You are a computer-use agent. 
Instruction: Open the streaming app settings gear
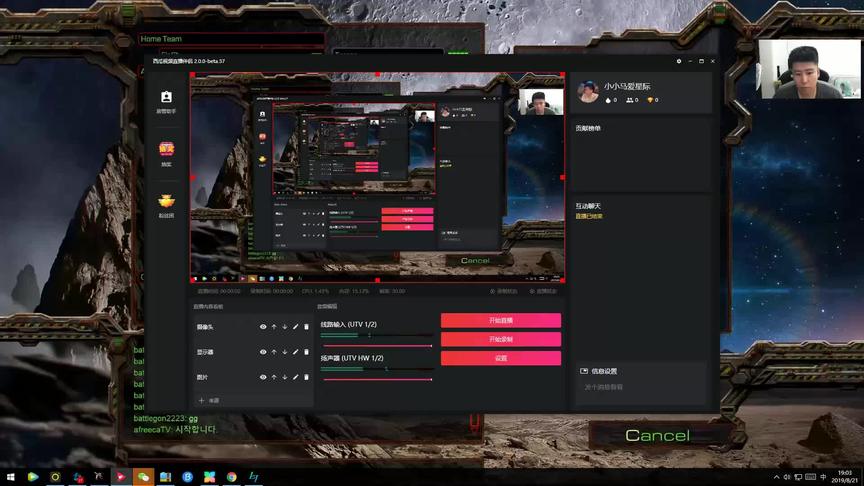pos(679,61)
